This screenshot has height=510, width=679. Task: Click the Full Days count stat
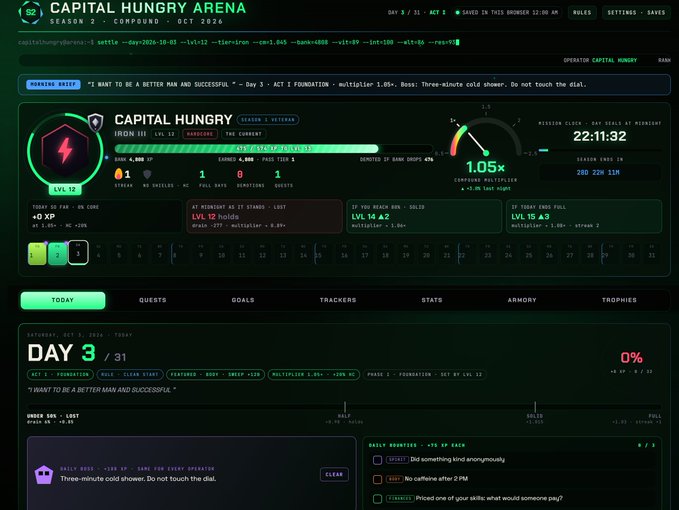(202, 174)
